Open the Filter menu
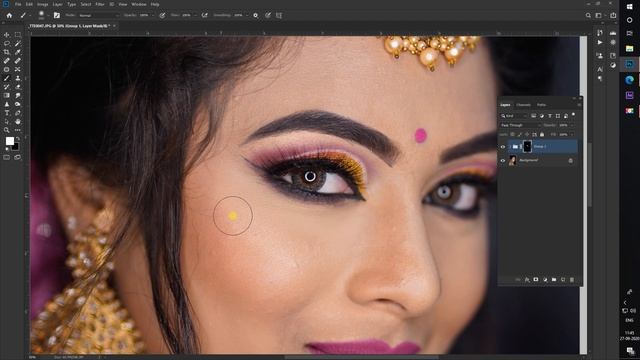640x360 pixels. coord(100,4)
